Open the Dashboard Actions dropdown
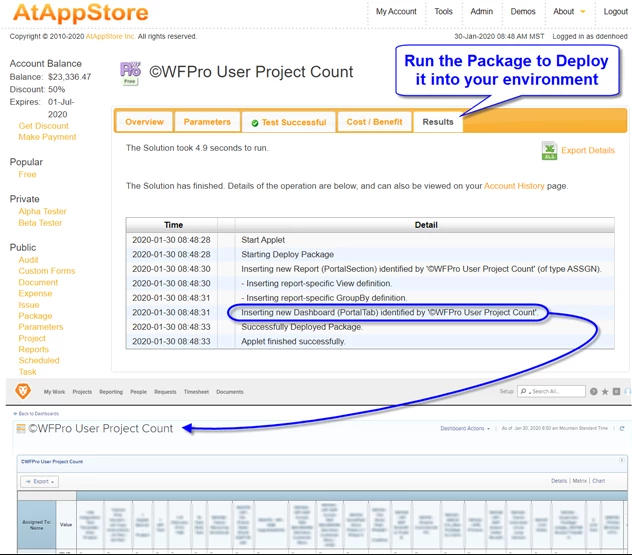The width and height of the screenshot is (632, 555). coord(465,428)
